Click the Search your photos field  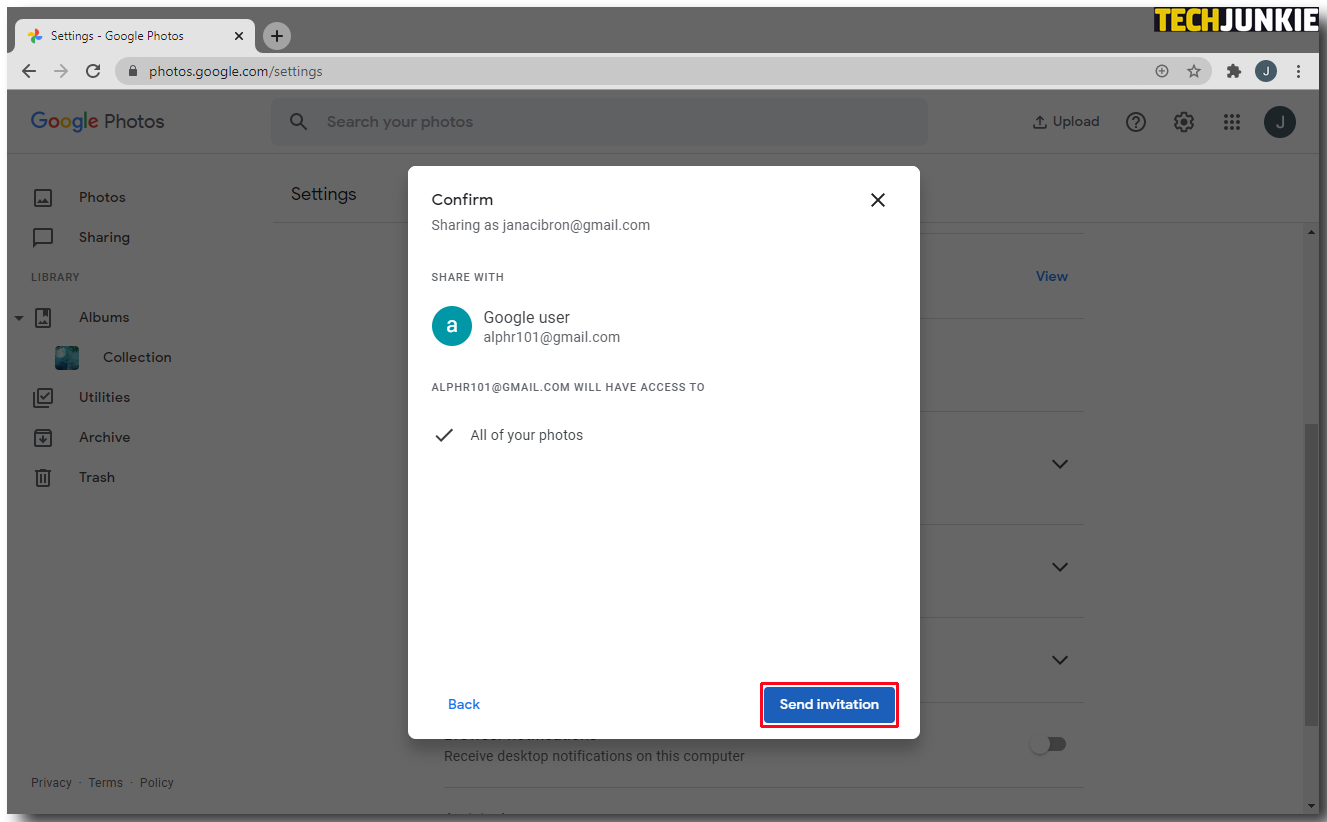[600, 122]
